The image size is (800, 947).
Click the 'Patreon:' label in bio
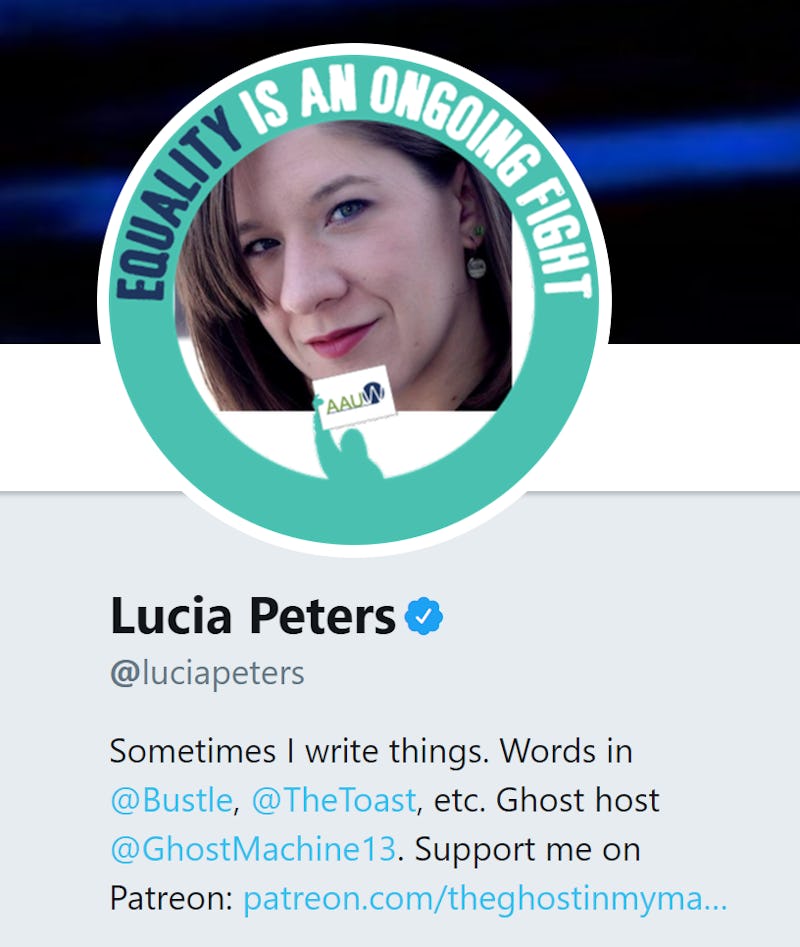(x=171, y=899)
